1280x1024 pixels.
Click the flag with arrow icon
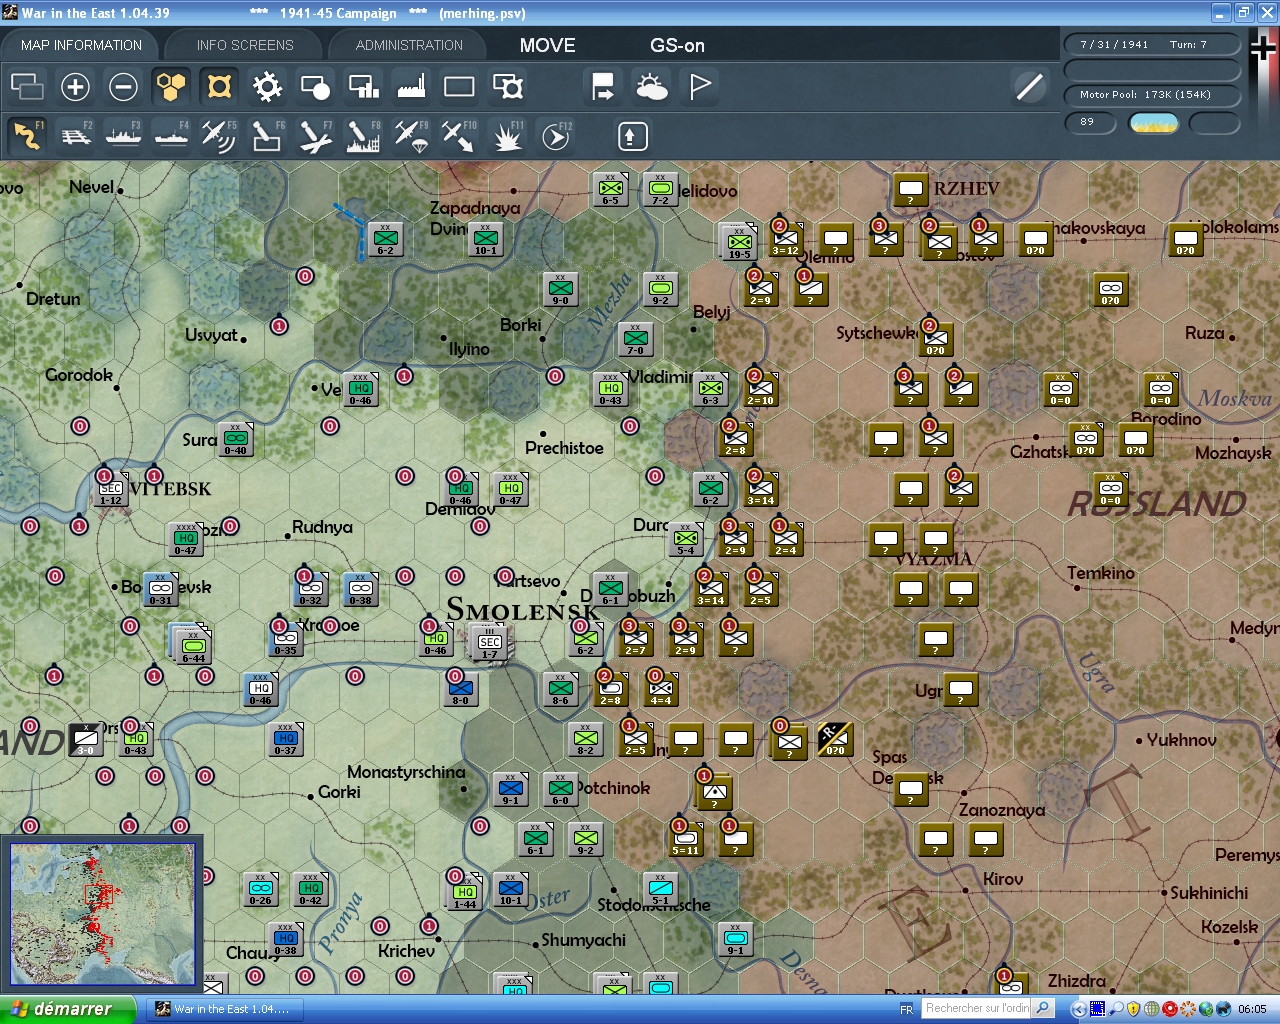[603, 87]
